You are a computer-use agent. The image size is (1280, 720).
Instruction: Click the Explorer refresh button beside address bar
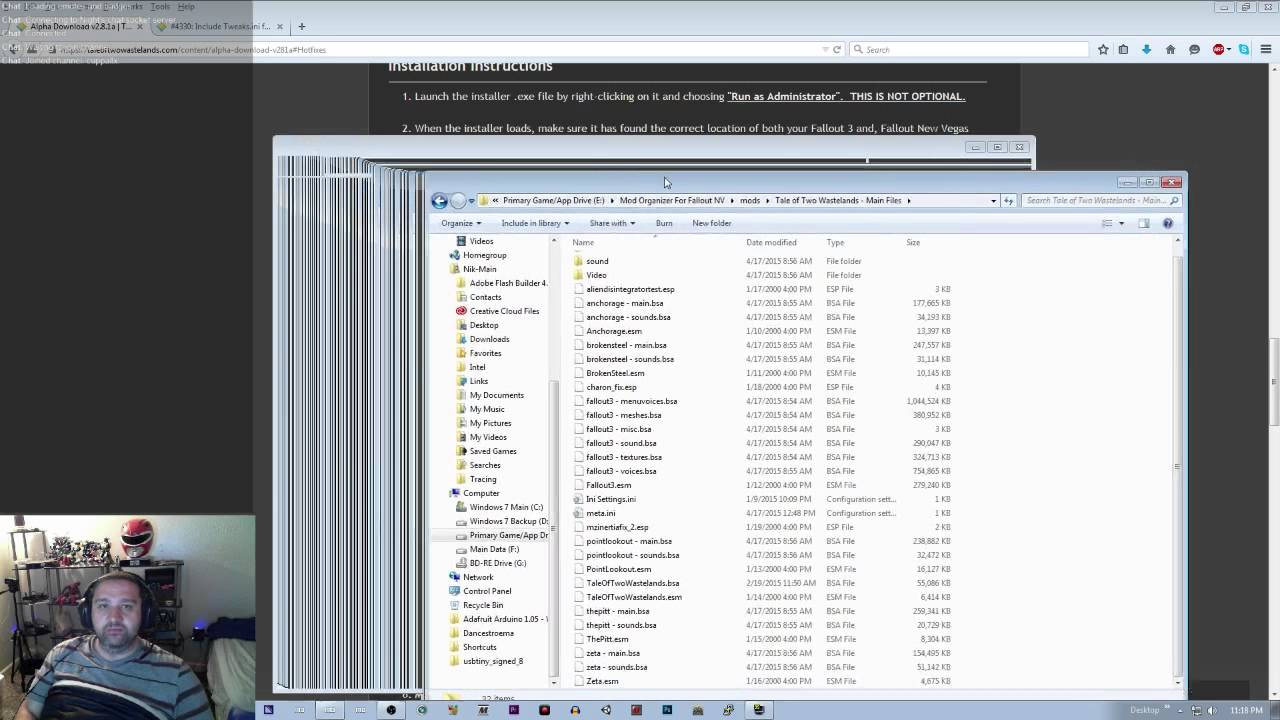coord(1009,201)
